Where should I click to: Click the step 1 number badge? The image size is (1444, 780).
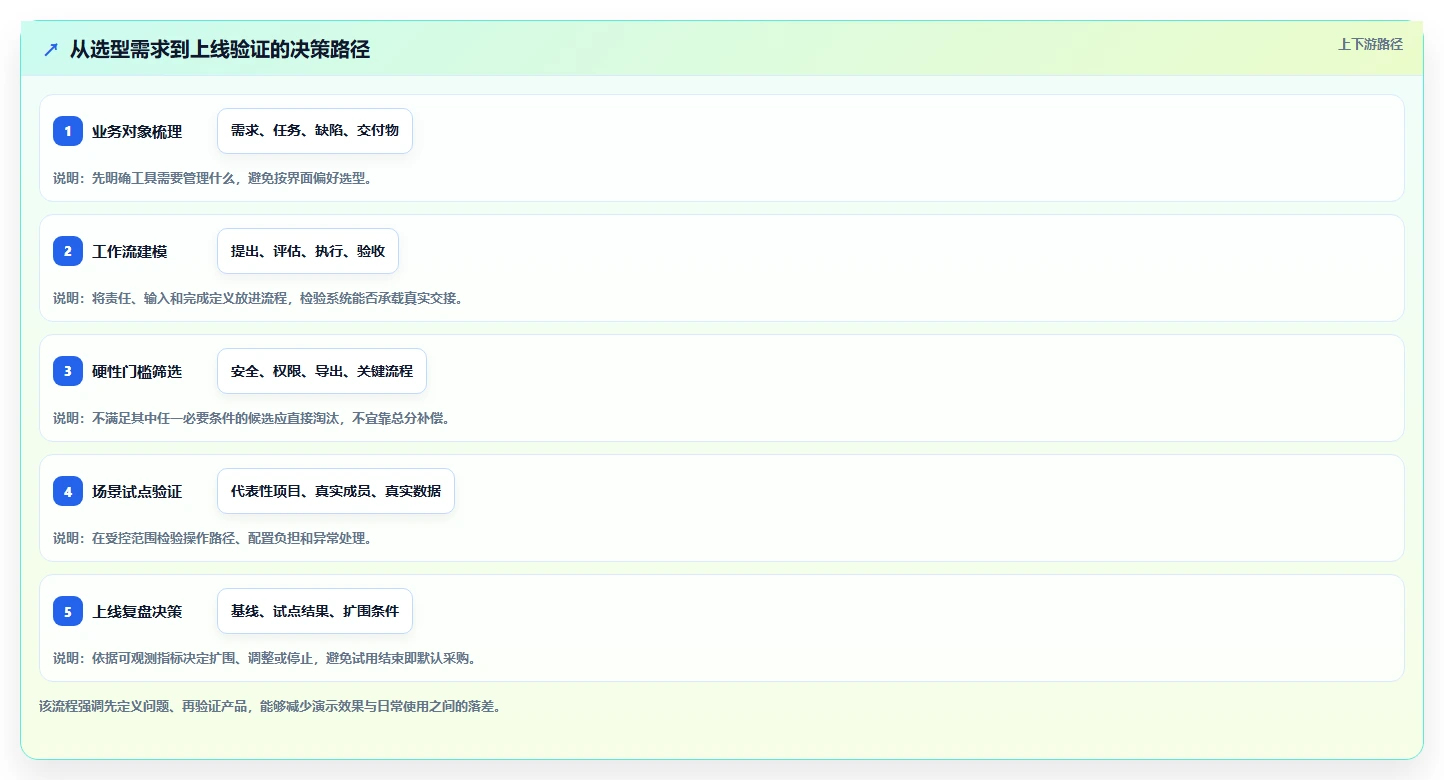(x=68, y=131)
